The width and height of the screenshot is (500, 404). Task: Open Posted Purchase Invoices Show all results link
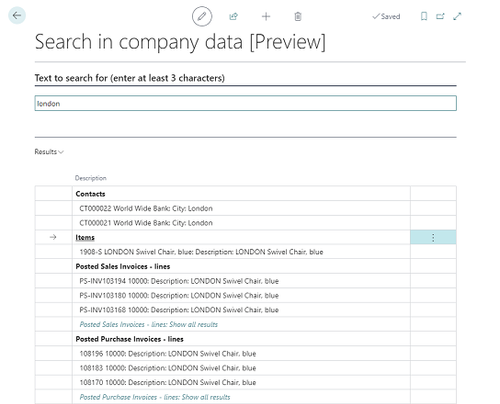coord(155,397)
